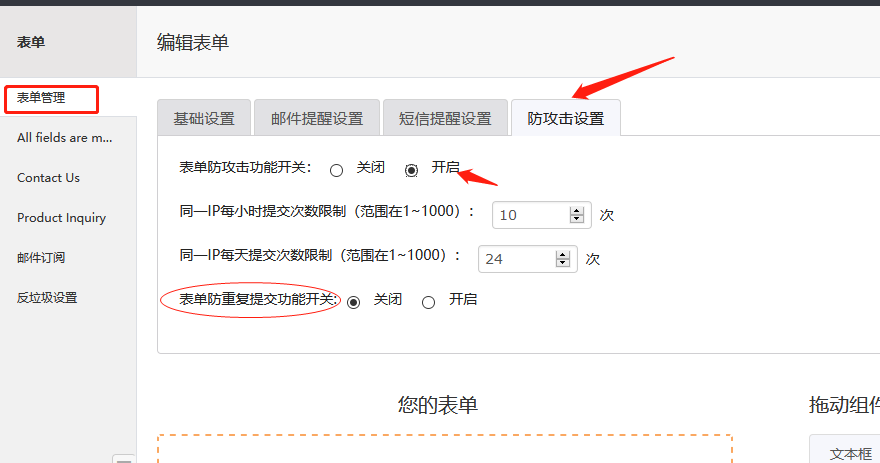Viewport: 880px width, 463px height.
Task: Open 表单管理 in the sidebar
Action: pos(41,98)
